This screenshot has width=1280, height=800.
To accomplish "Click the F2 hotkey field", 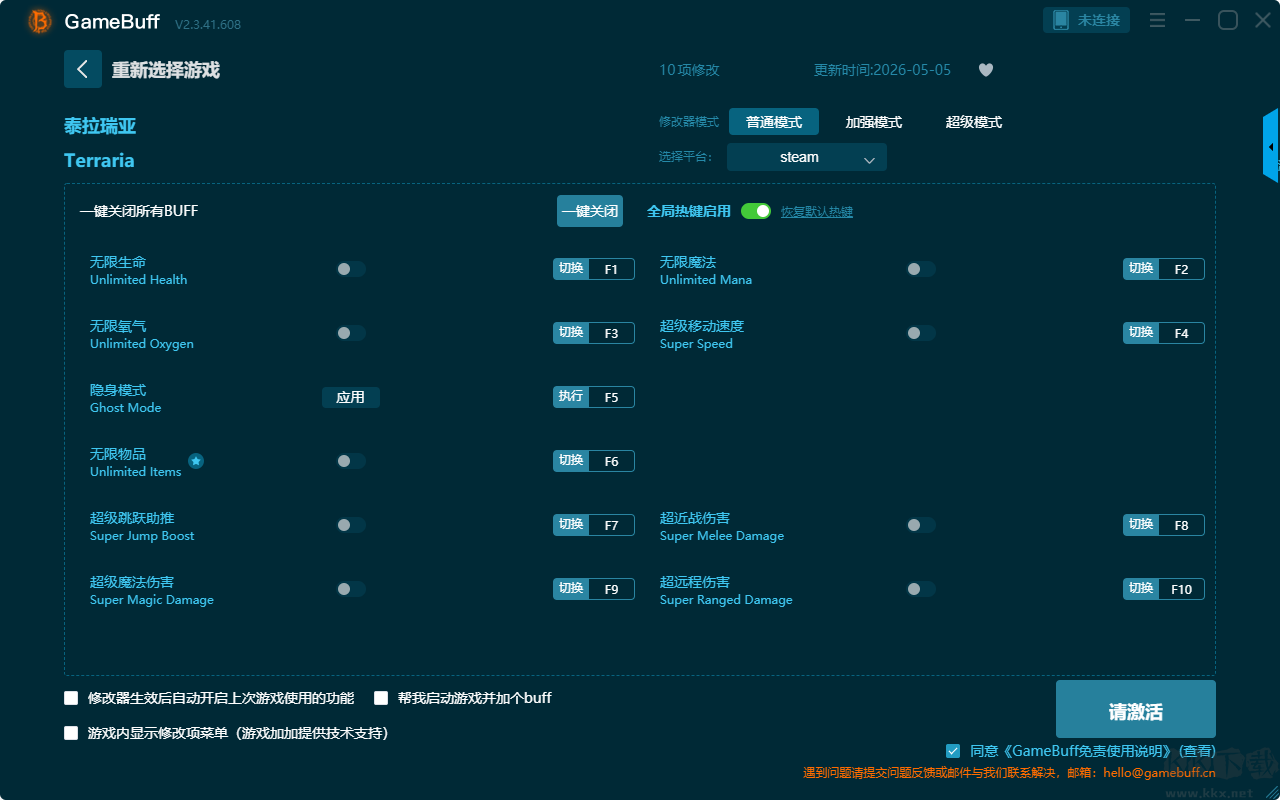I will click(x=1181, y=269).
